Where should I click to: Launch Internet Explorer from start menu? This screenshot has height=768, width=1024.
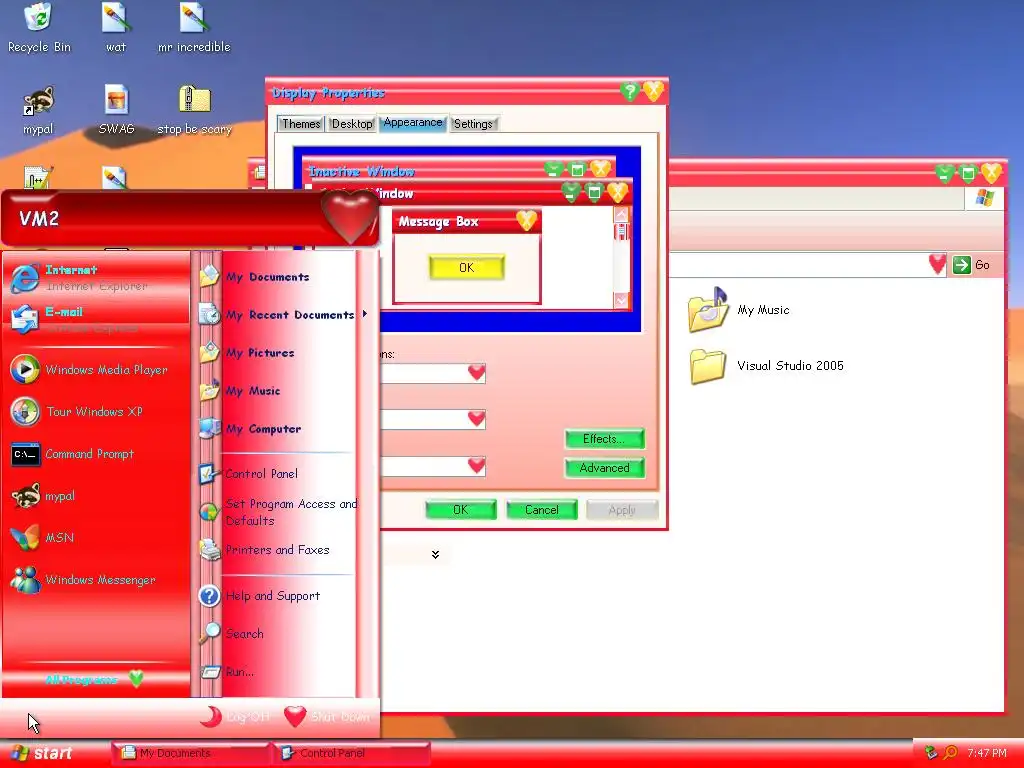[x=97, y=278]
